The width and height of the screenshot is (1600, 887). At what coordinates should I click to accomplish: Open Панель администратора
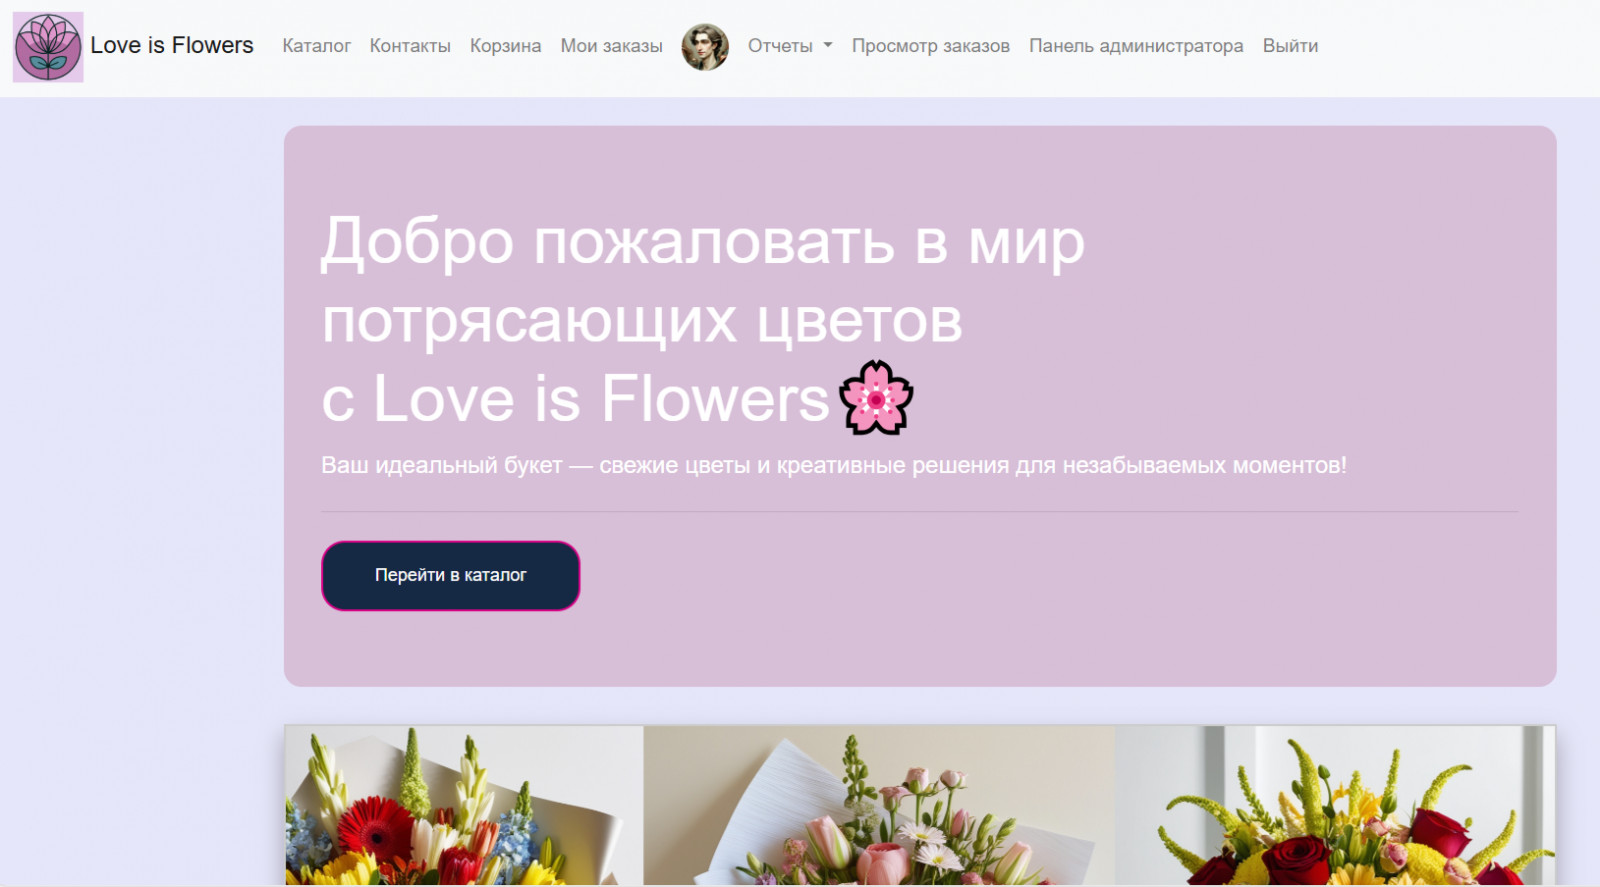[x=1136, y=46]
